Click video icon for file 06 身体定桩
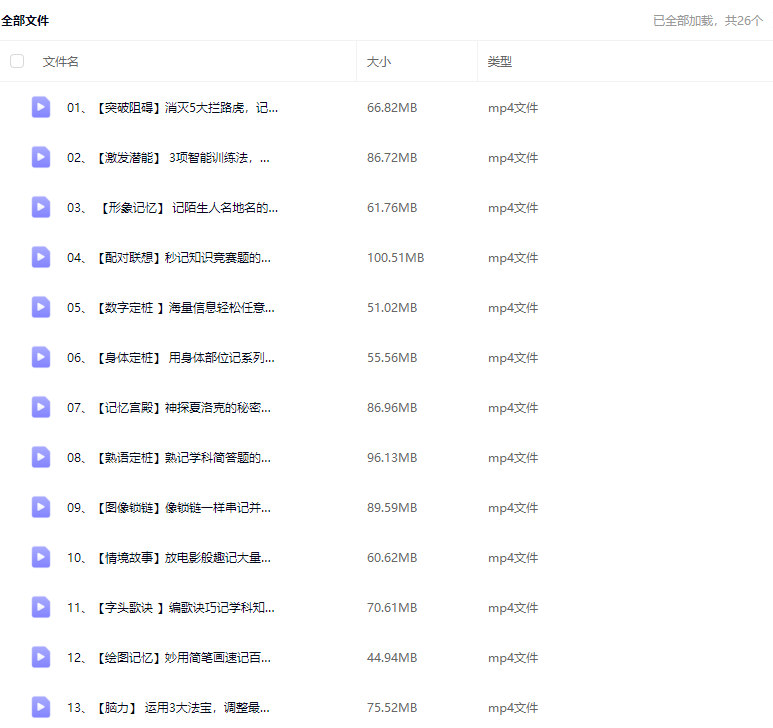The width and height of the screenshot is (773, 728). click(40, 358)
